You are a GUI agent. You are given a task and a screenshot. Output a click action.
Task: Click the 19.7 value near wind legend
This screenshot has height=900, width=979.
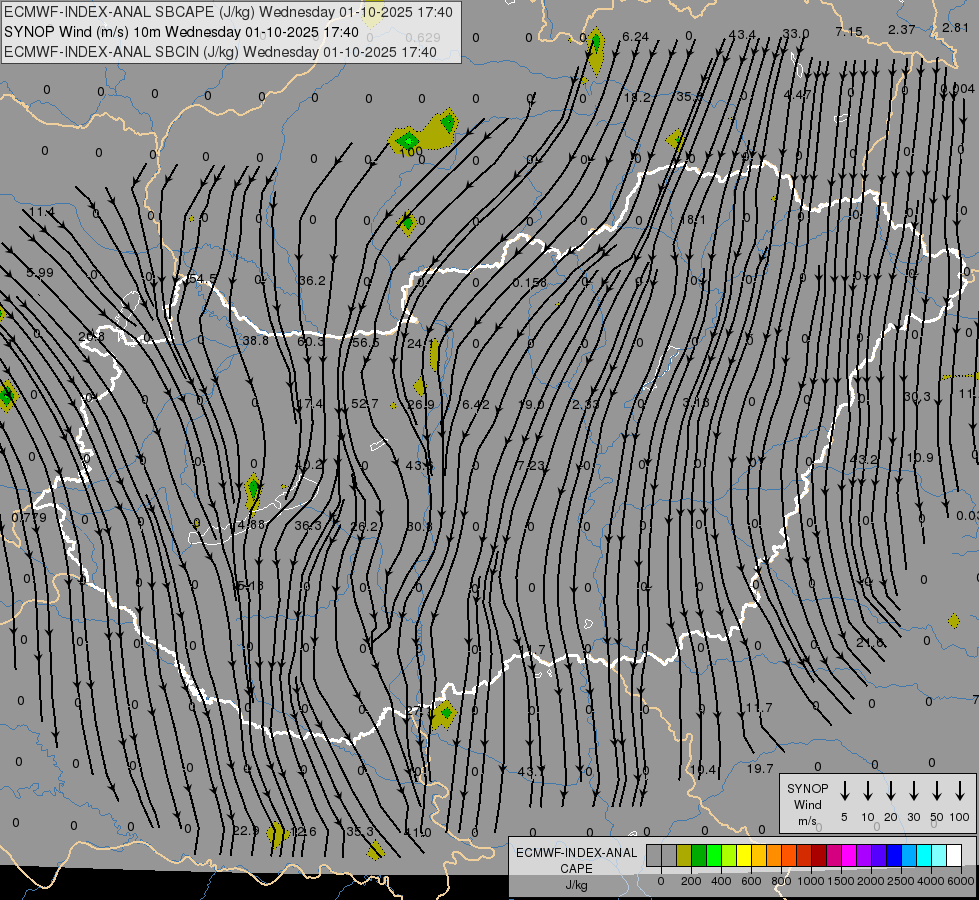pos(760,768)
